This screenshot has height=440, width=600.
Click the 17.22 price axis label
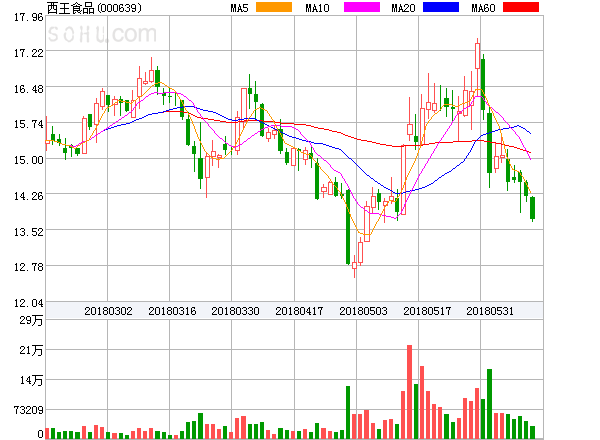point(29,53)
